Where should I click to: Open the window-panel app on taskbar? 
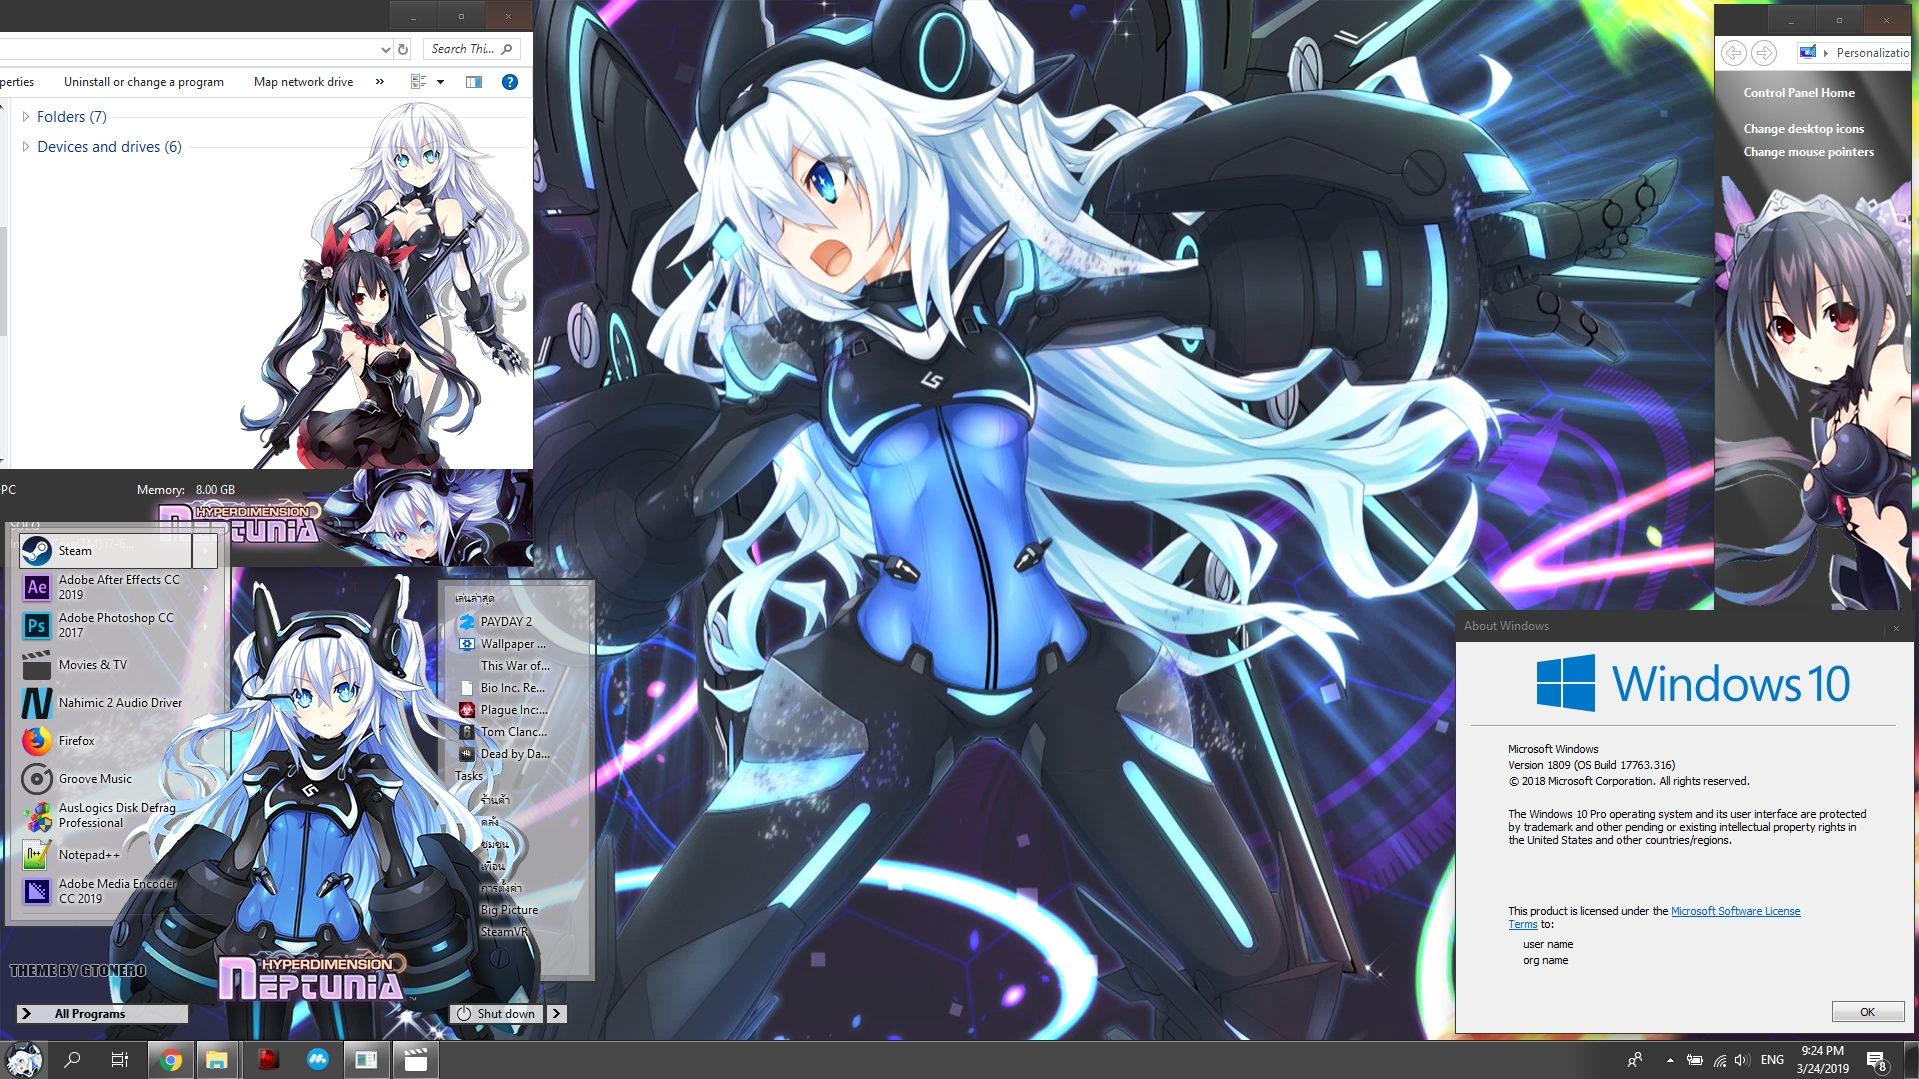(366, 1060)
